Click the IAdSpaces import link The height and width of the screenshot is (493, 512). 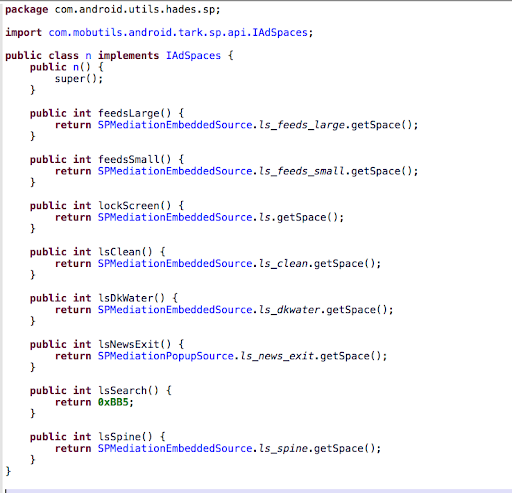tap(178, 33)
